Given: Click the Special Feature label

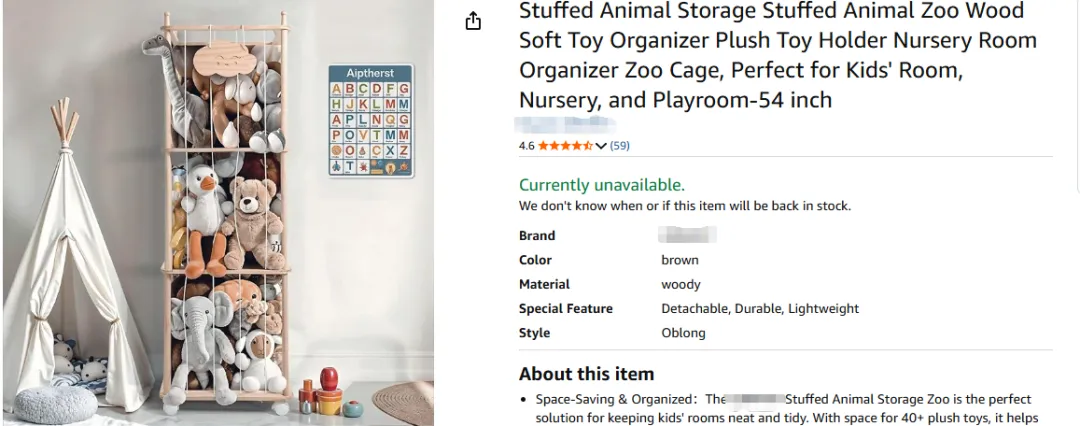Looking at the screenshot, I should (566, 309).
